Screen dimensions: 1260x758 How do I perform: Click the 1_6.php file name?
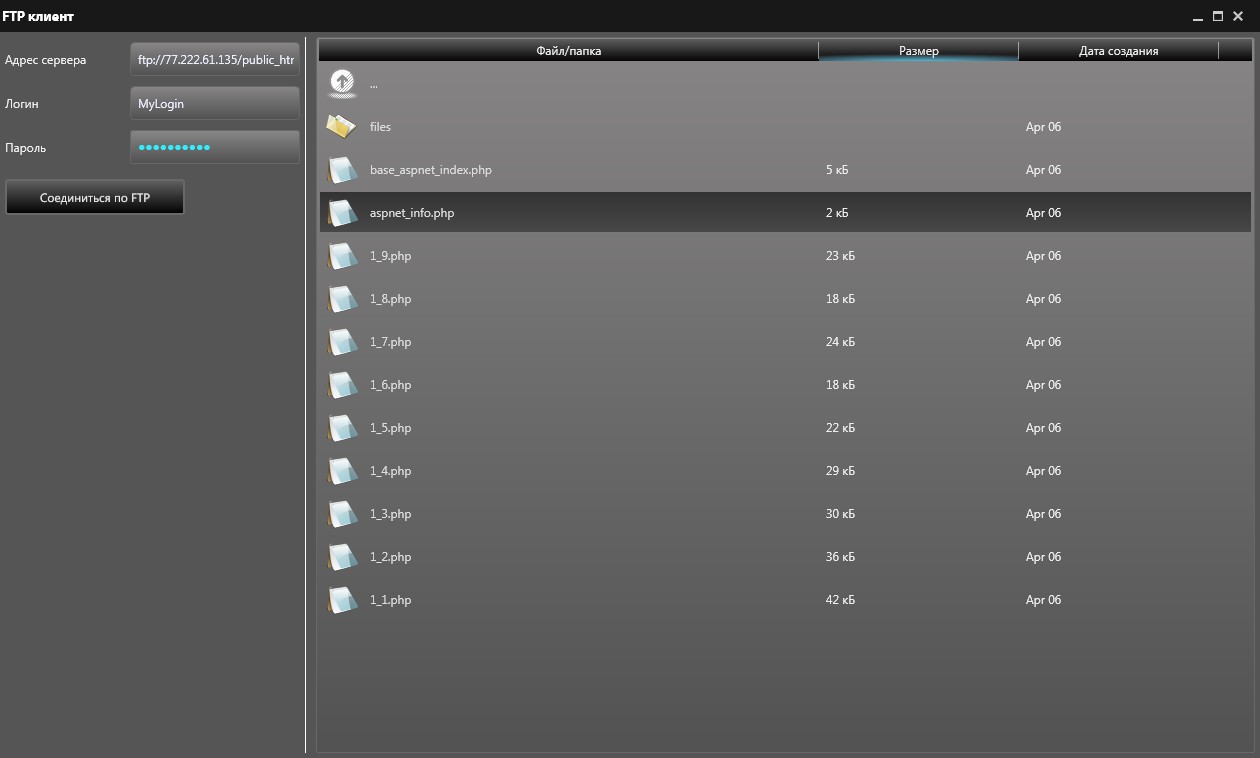point(390,385)
